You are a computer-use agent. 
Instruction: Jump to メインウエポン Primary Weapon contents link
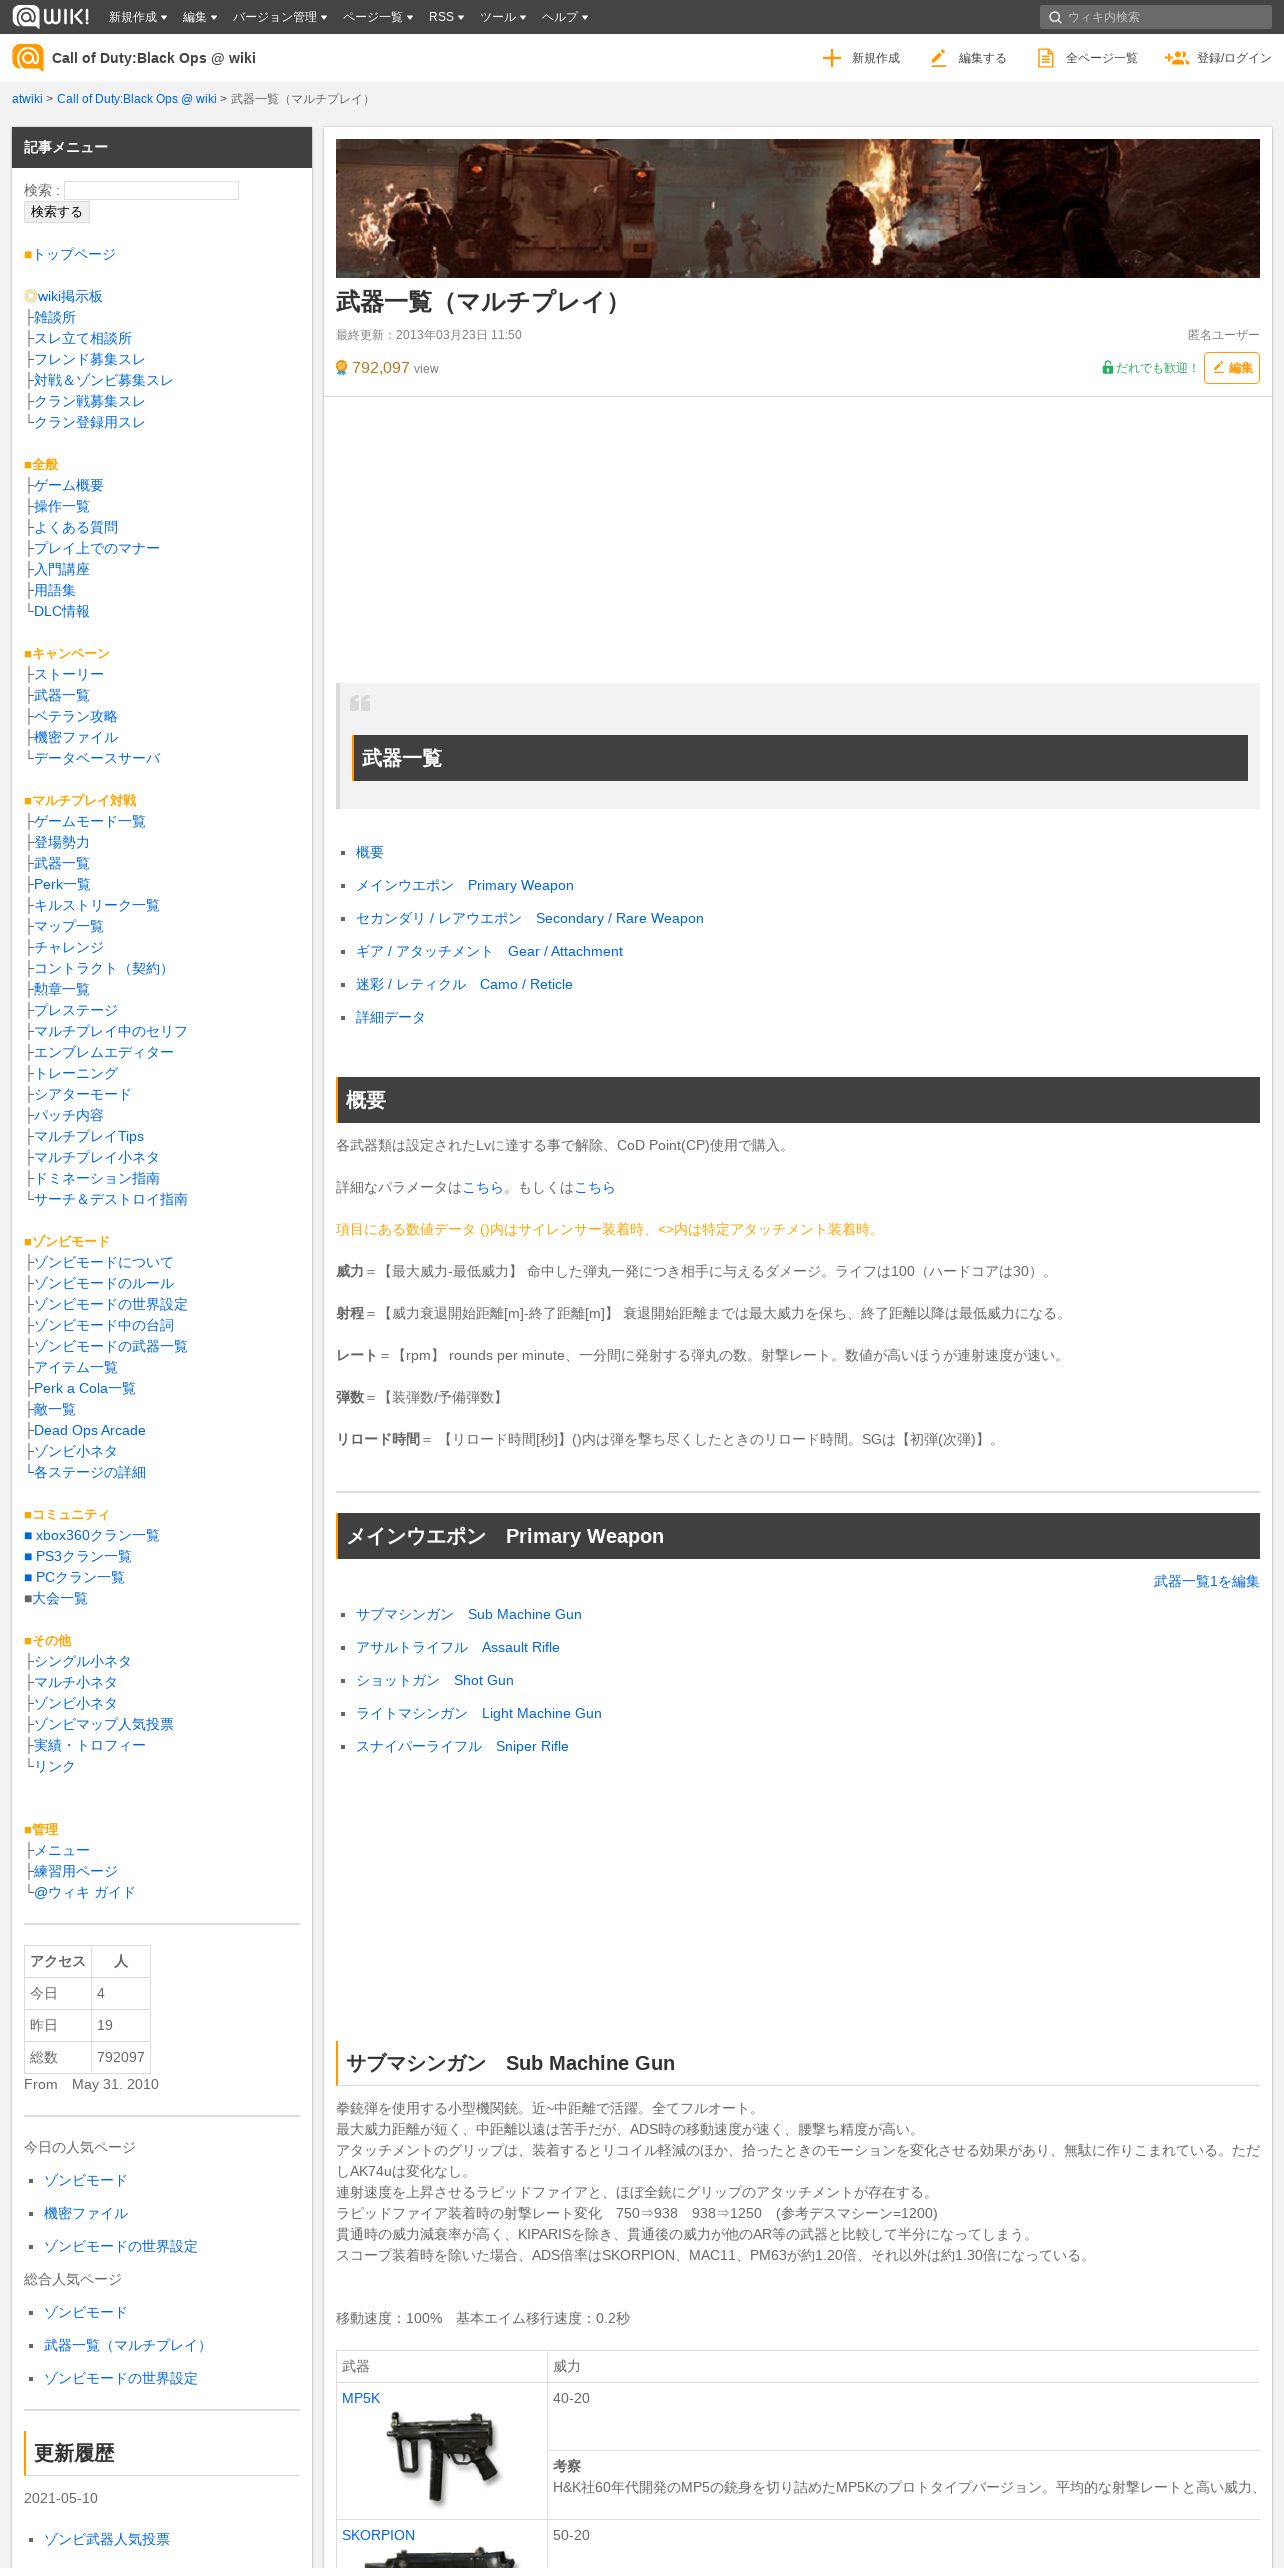pyautogui.click(x=464, y=885)
